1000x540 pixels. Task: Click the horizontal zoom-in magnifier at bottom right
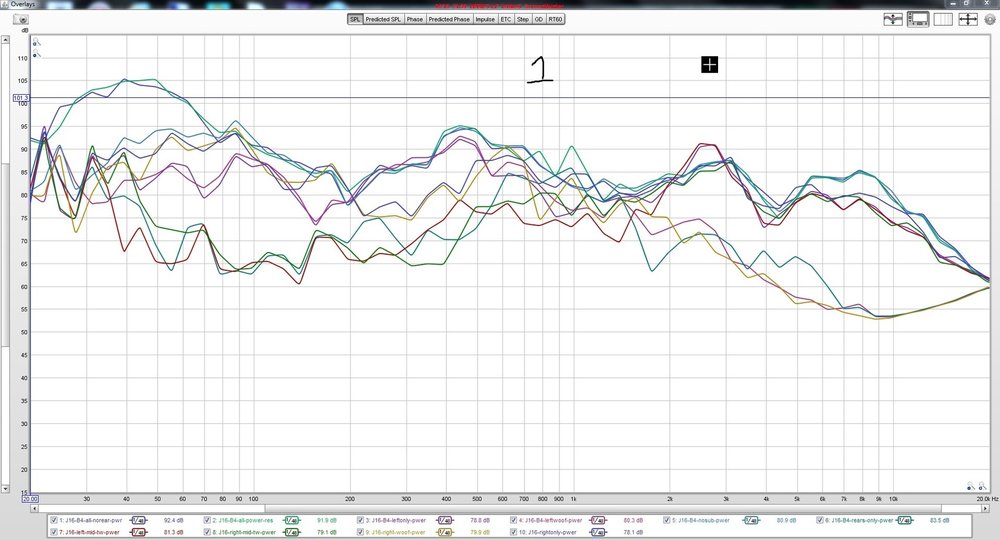(982, 486)
